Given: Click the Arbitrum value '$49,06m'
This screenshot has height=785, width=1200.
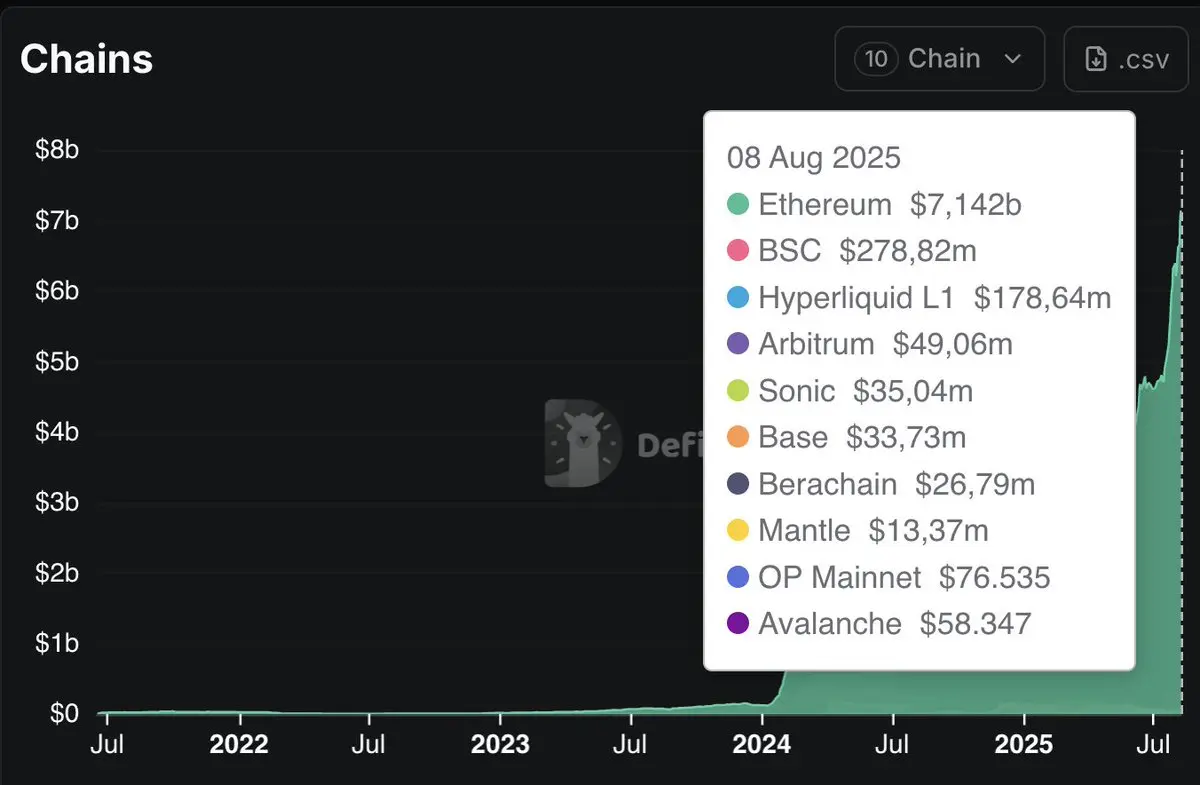Looking at the screenshot, I should pos(953,344).
